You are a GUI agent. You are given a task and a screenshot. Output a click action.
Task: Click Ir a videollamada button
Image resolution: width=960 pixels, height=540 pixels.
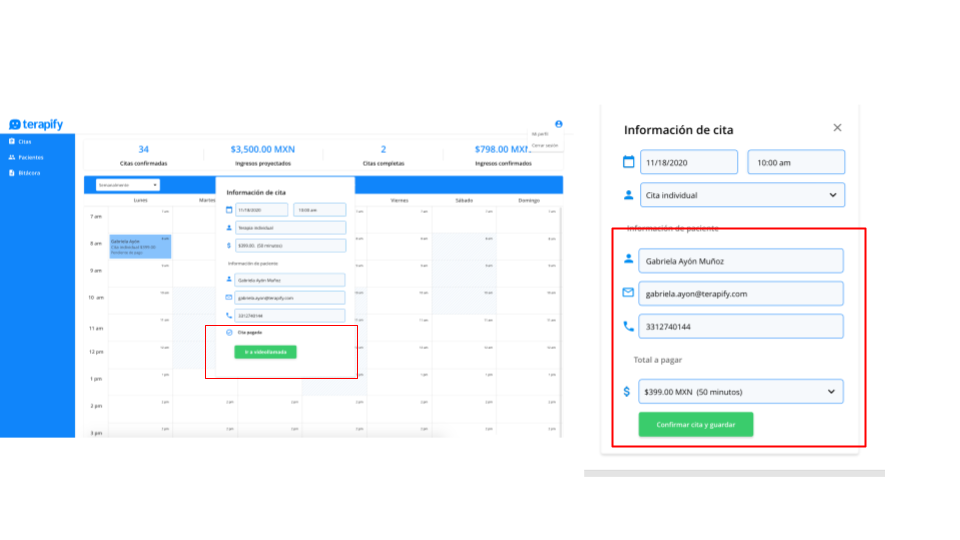[x=265, y=352]
